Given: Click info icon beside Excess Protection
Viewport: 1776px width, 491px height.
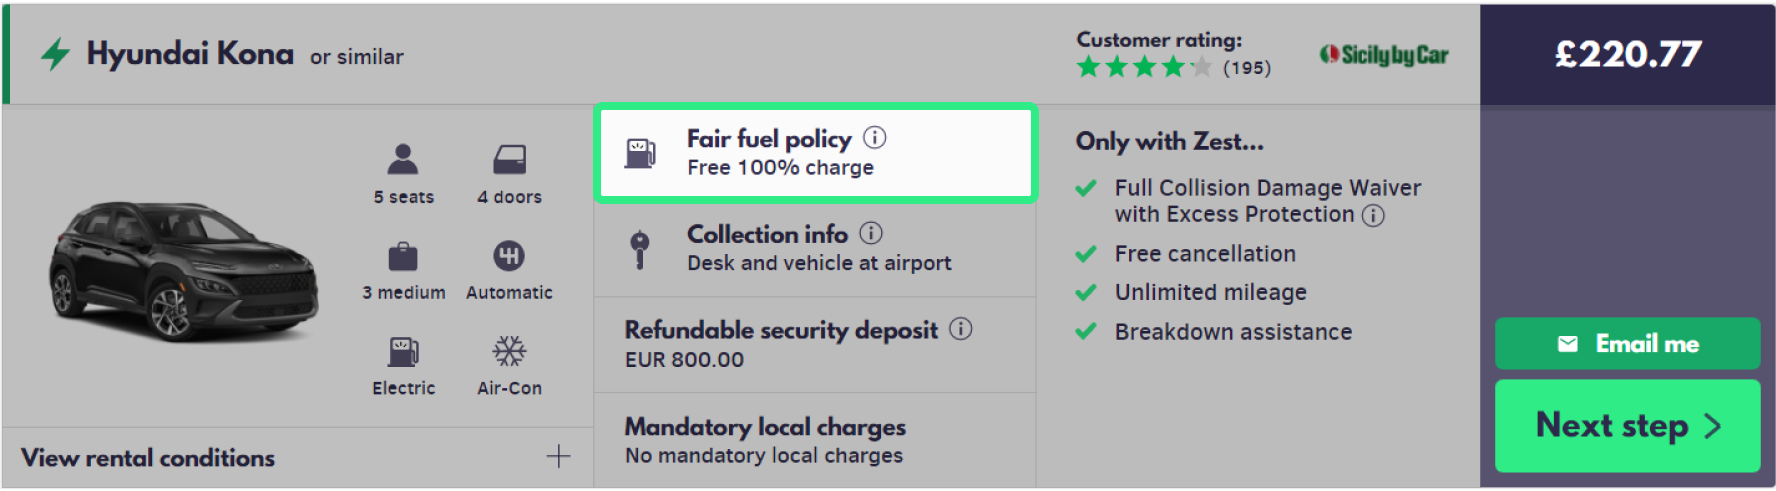Looking at the screenshot, I should [x=1374, y=215].
